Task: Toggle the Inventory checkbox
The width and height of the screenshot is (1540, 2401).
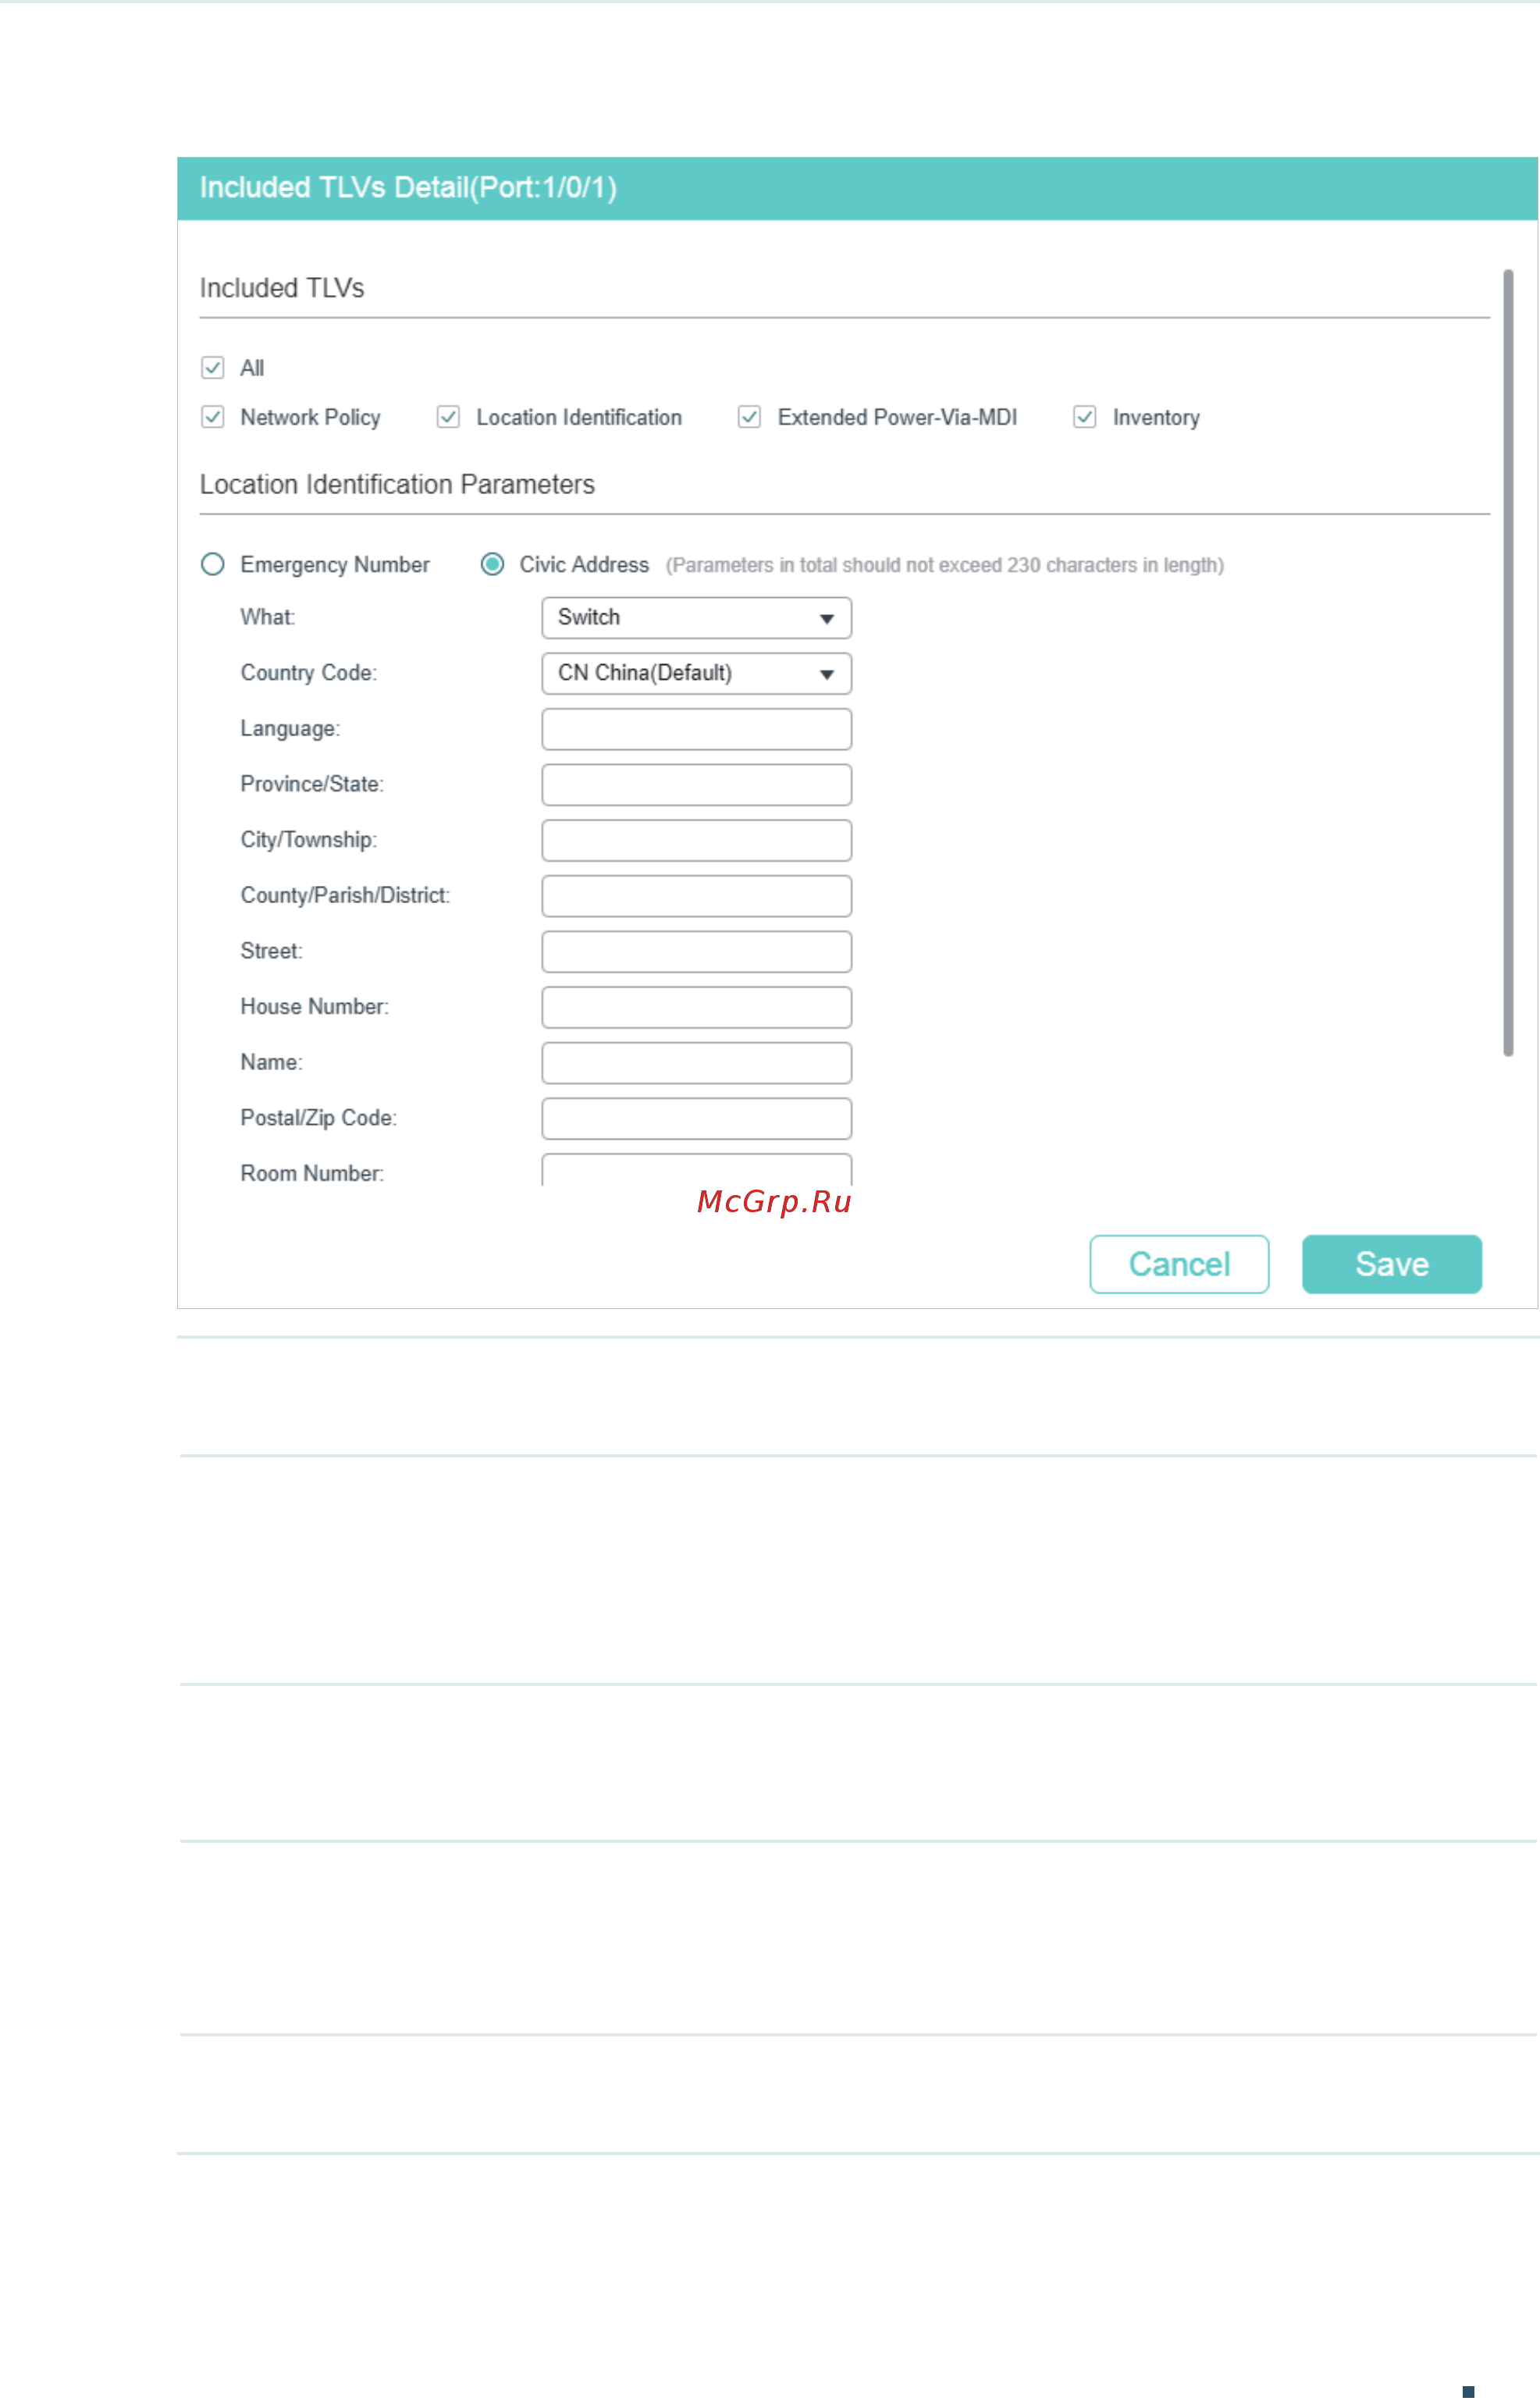Action: (1085, 417)
